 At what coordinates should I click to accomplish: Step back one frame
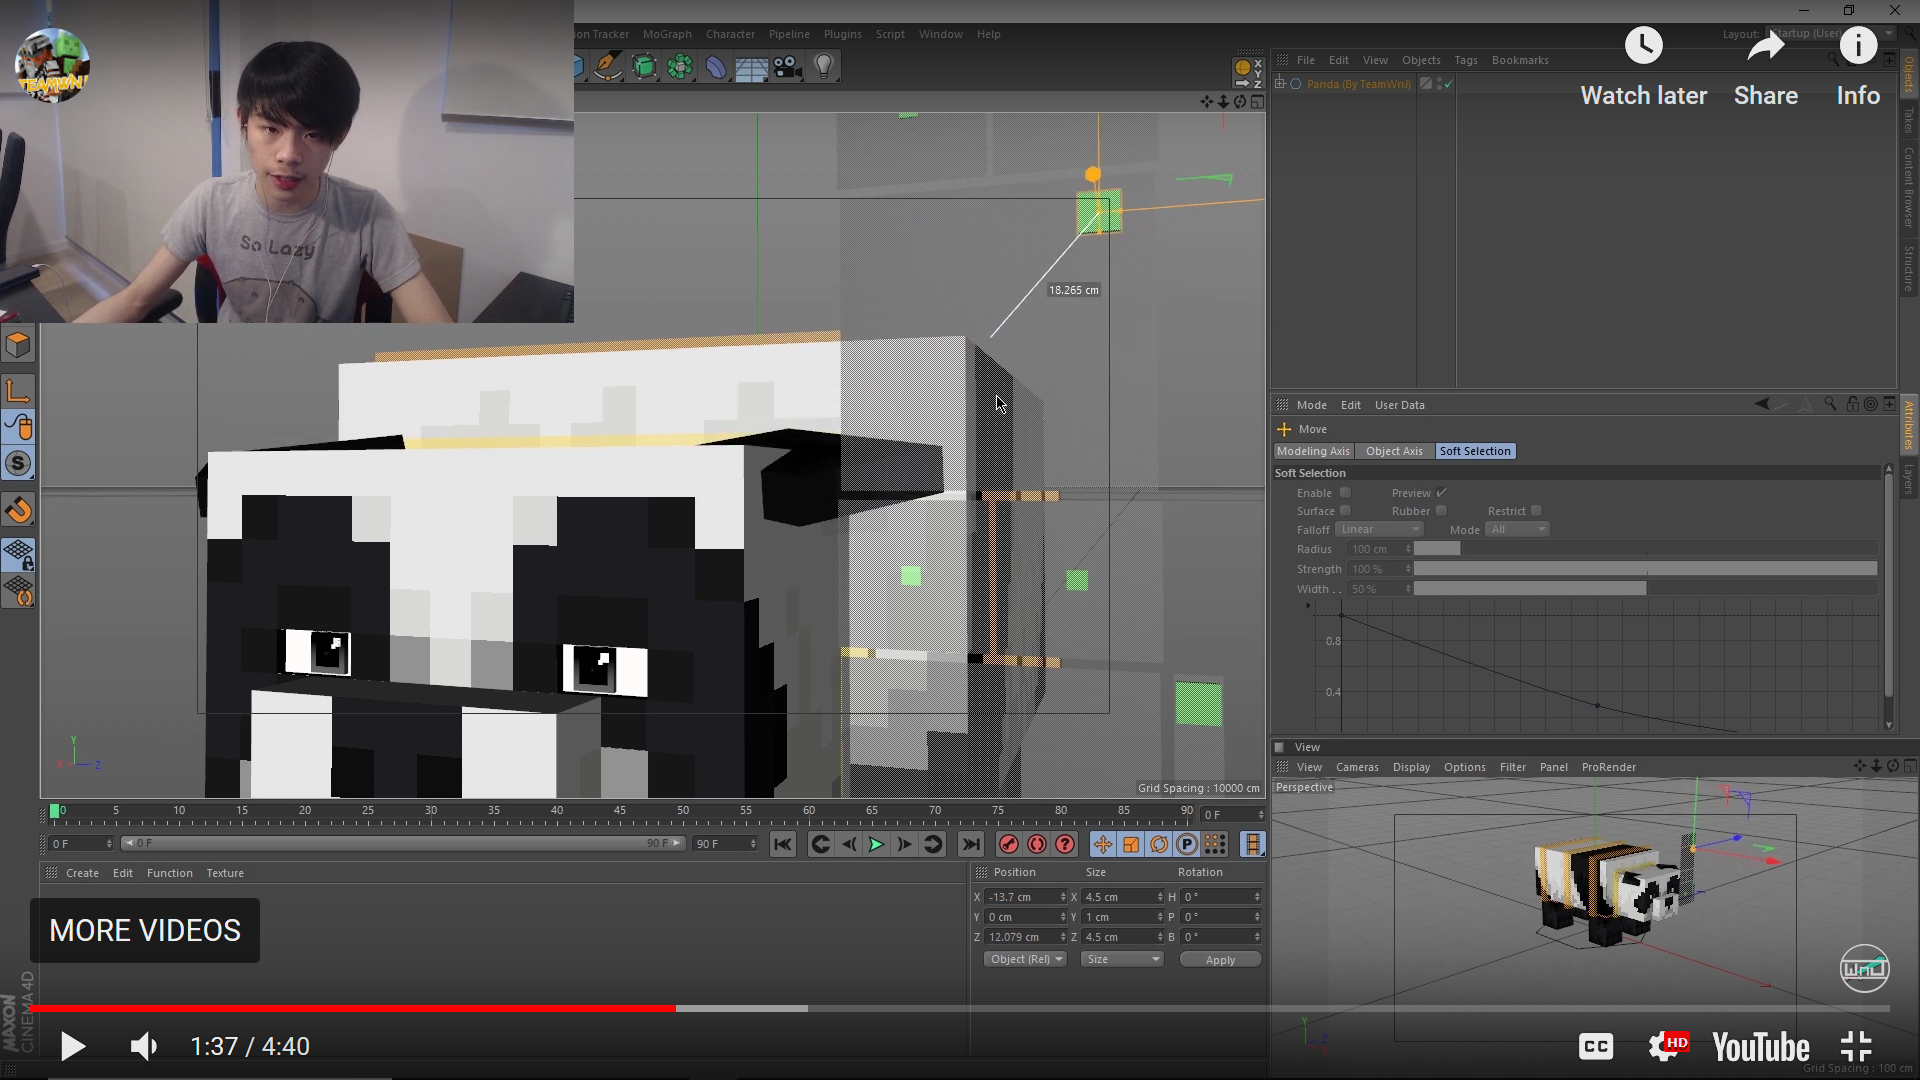click(x=848, y=845)
